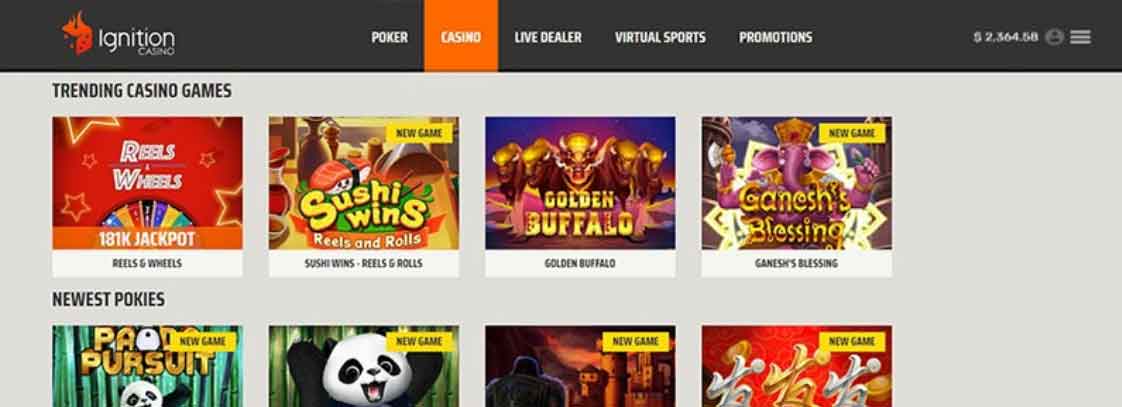This screenshot has height=407, width=1122.
Task: Open the user account profile icon
Action: 1054,37
